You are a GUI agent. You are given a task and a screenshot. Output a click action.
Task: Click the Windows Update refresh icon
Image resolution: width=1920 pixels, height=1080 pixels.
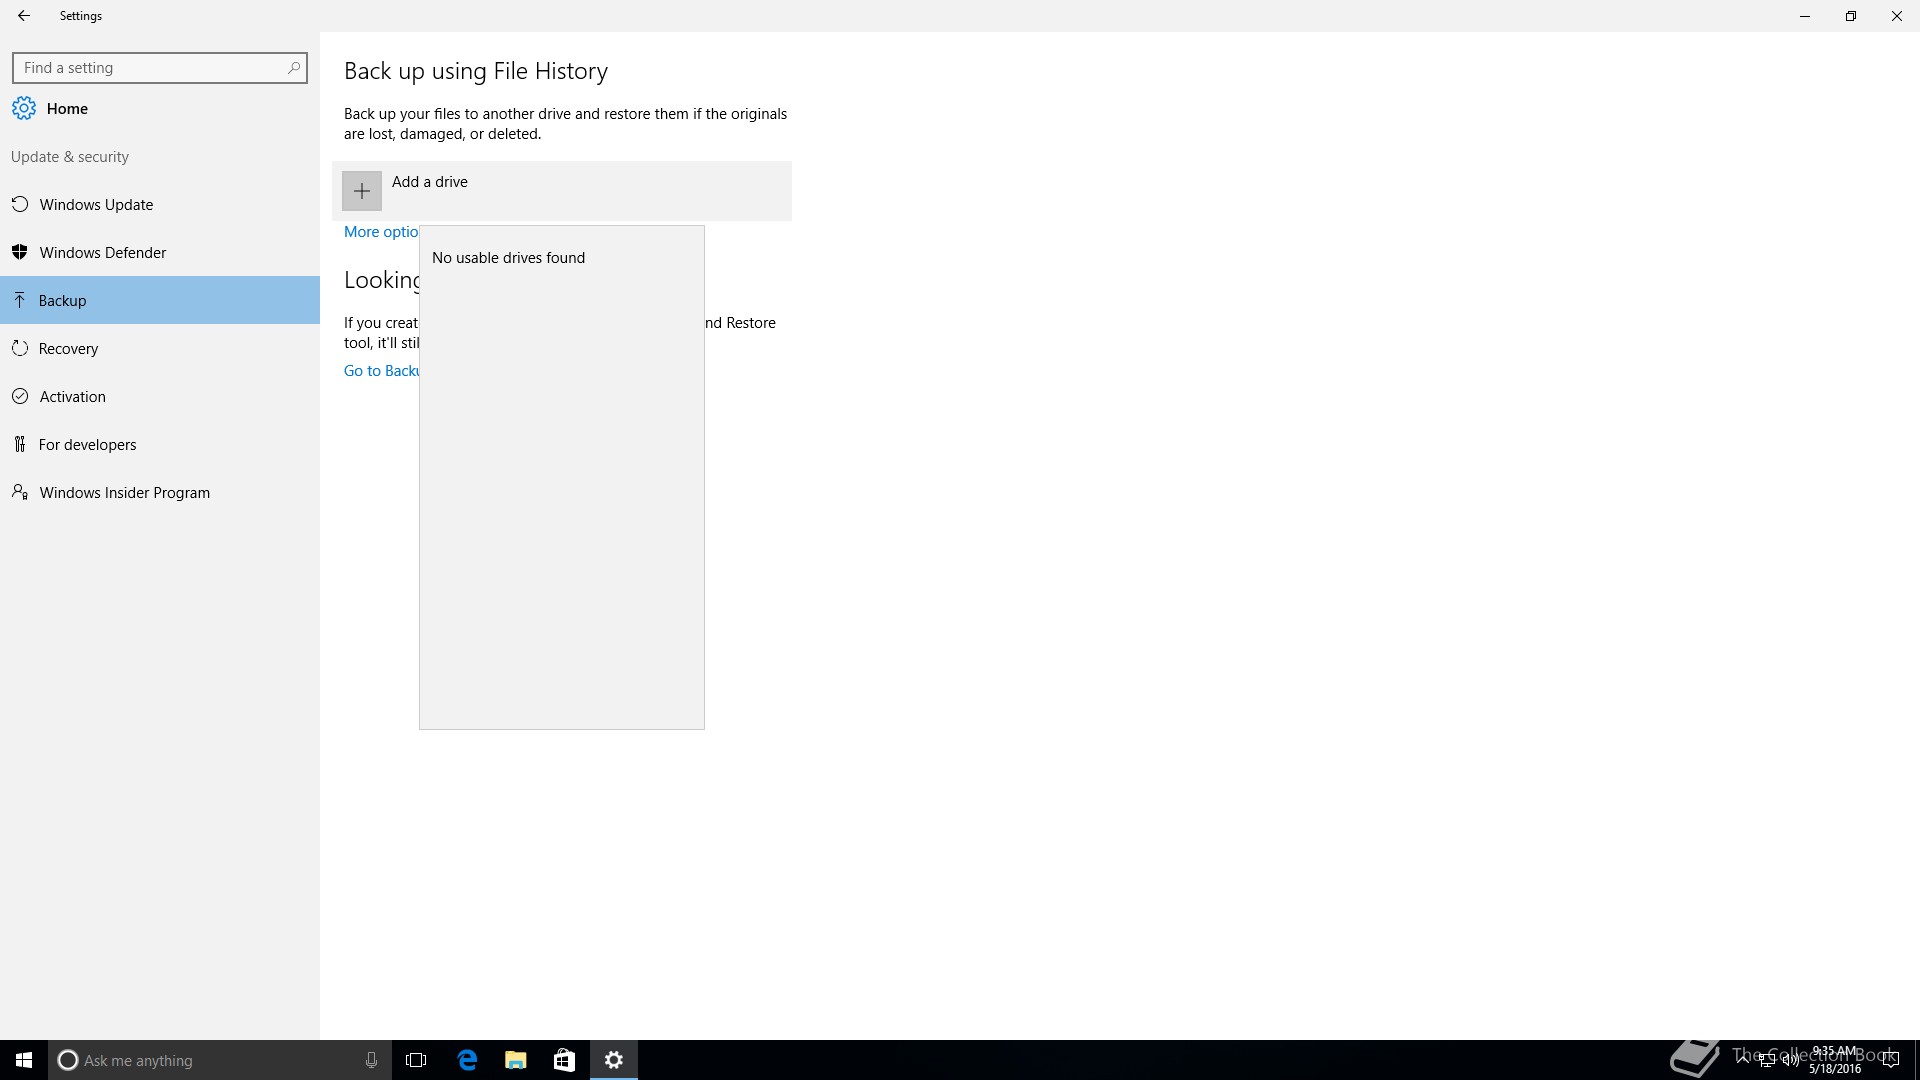pyautogui.click(x=20, y=204)
